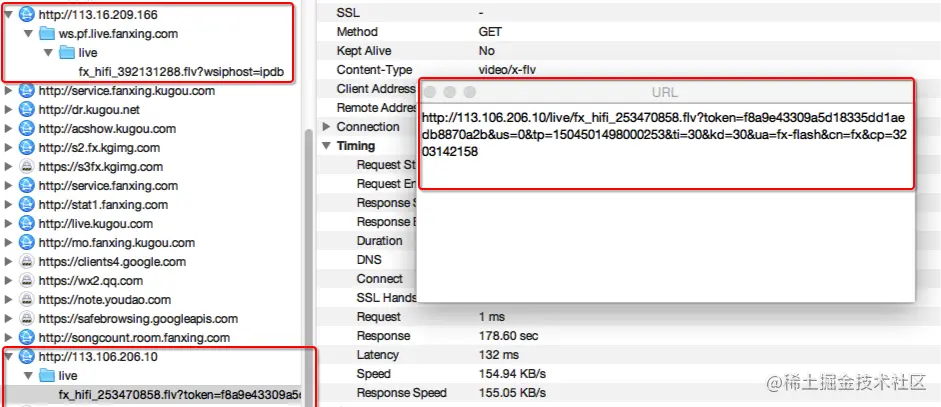
Task: Expand the https://s3fx.kgimg.com host
Action: click(8, 167)
